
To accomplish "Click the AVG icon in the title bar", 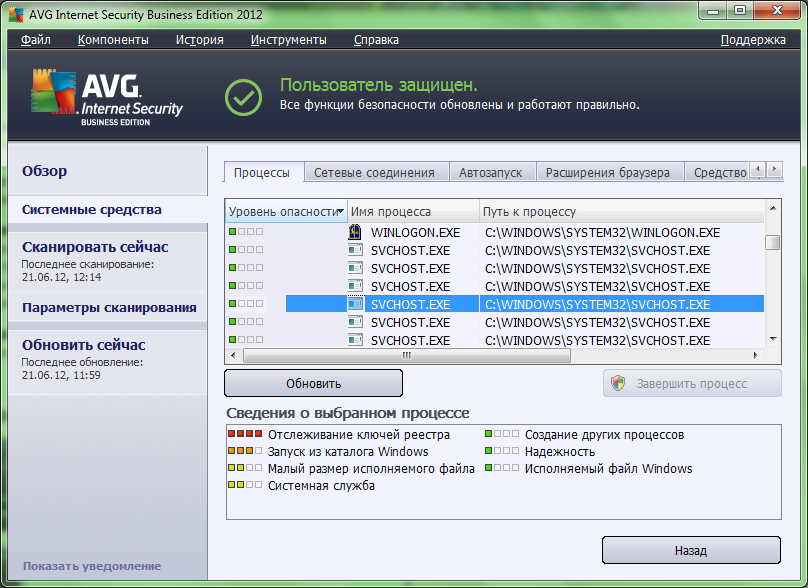I will point(16,14).
